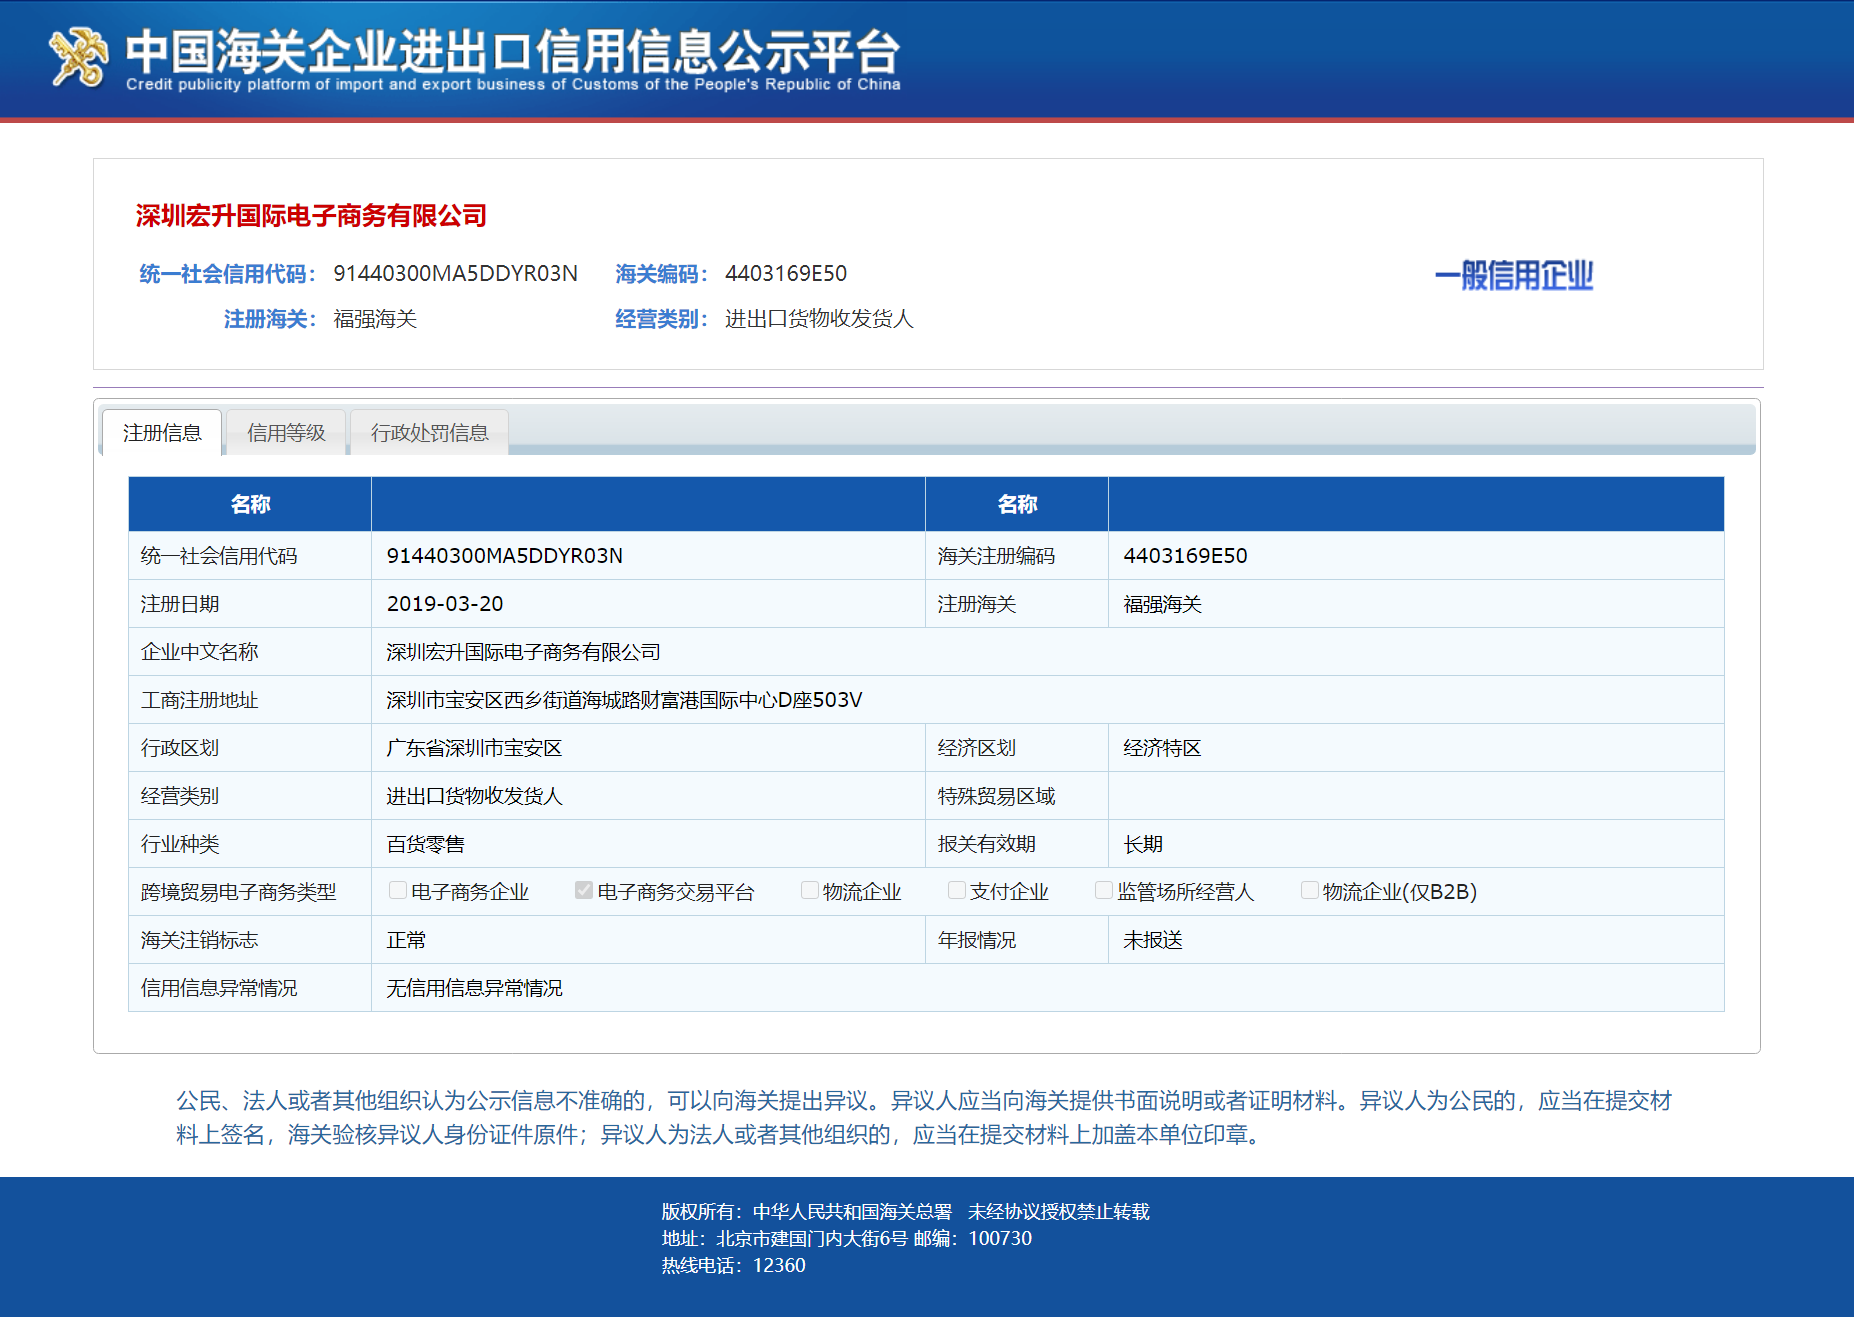This screenshot has height=1317, width=1854.
Task: Select the header credit code 91440300MA5DDYR03N
Action: [x=455, y=274]
